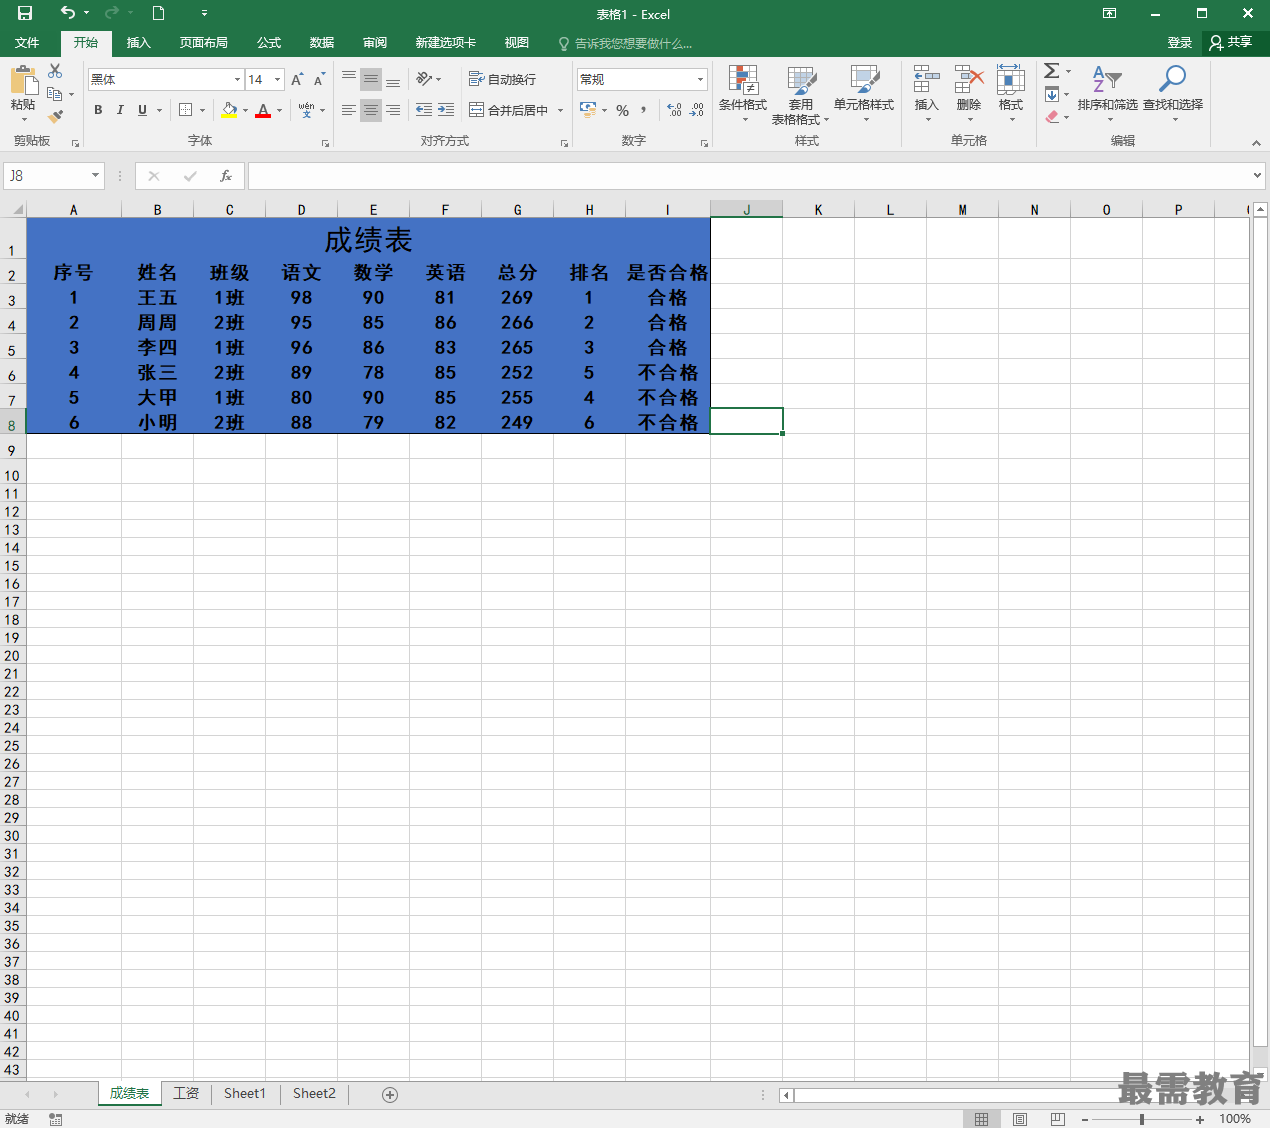Viewport: 1270px width, 1128px height.
Task: Apply yellow fill color swatch
Action: pos(230,110)
